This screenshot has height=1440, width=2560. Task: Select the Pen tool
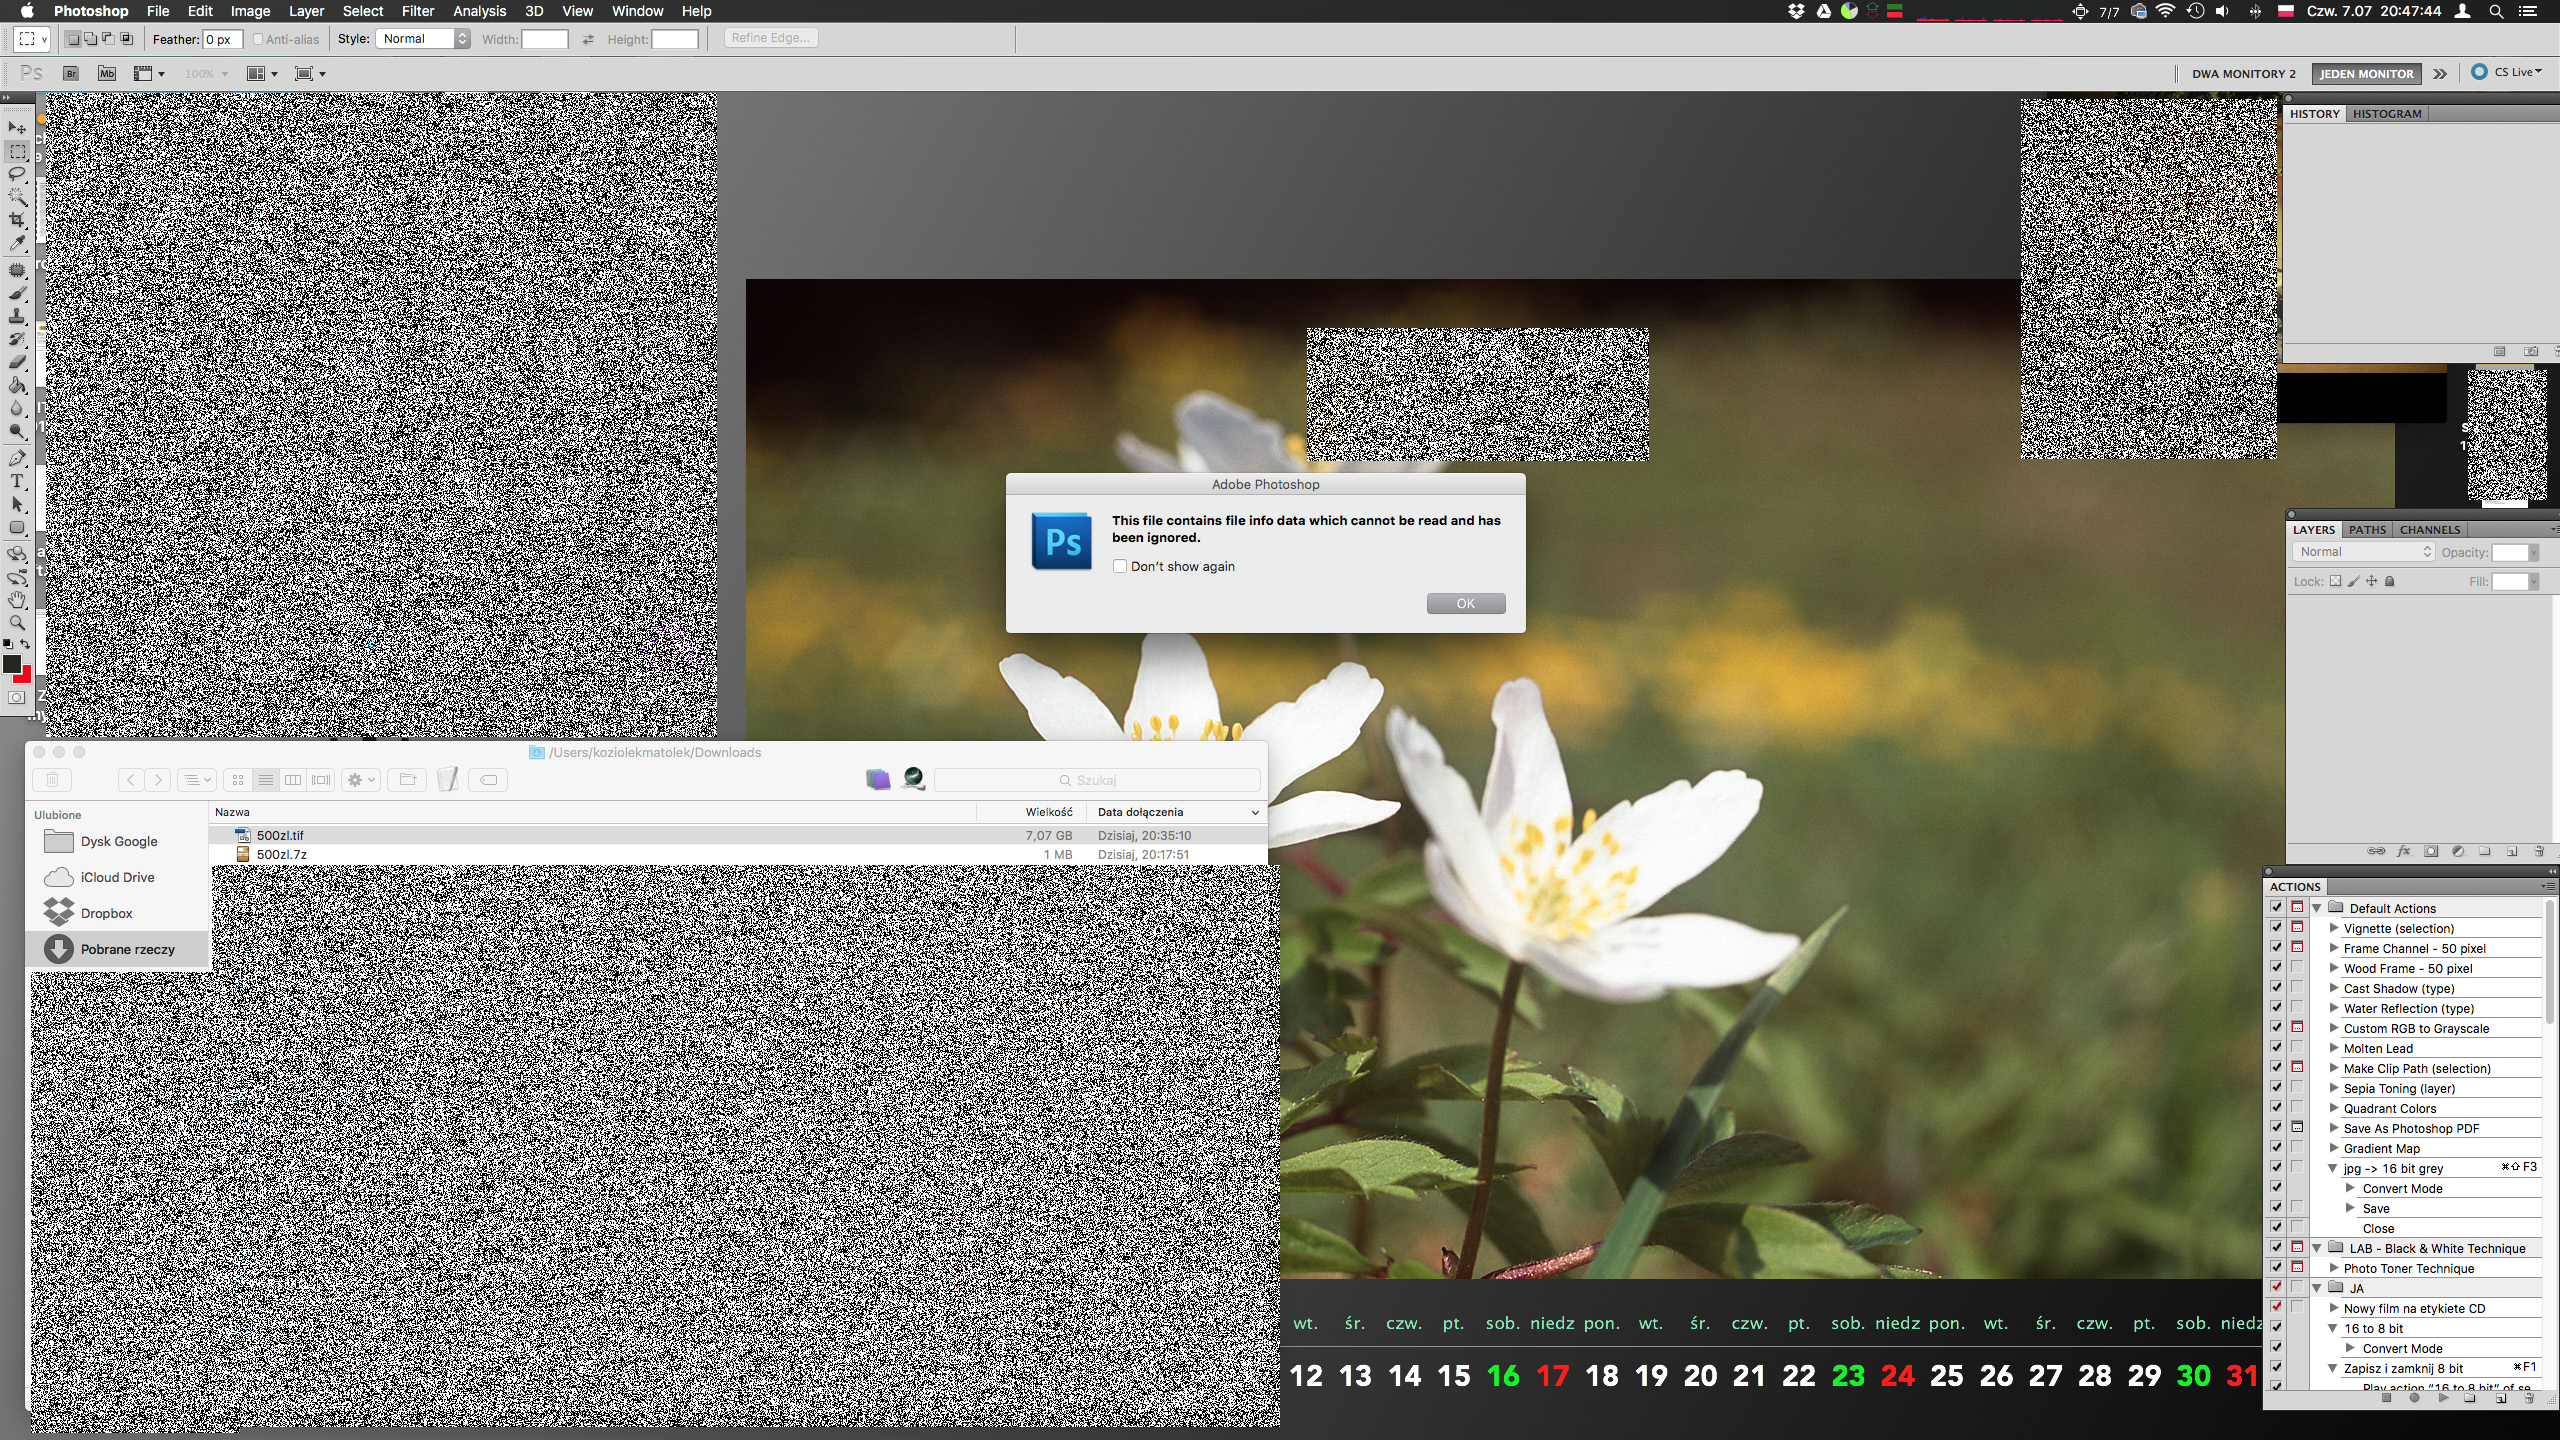17,458
